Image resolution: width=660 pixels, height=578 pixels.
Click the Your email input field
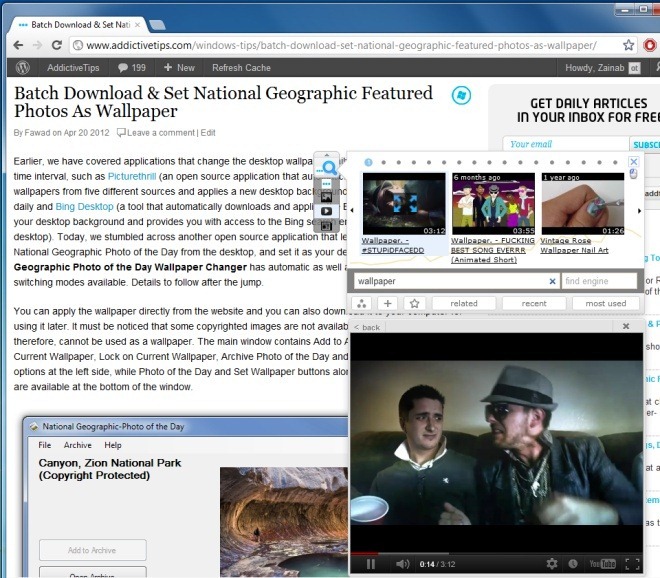tap(566, 144)
